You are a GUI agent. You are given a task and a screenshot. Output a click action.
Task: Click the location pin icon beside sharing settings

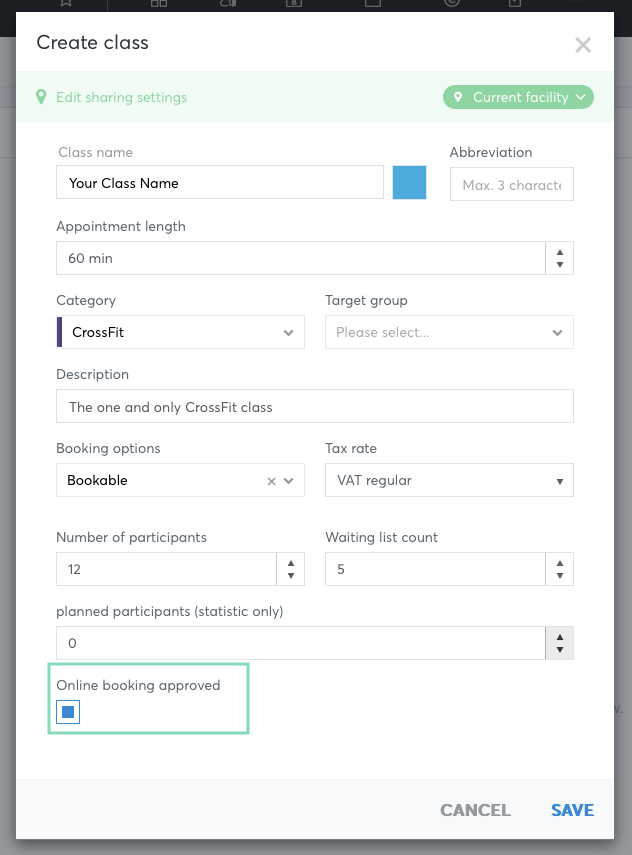tap(41, 97)
